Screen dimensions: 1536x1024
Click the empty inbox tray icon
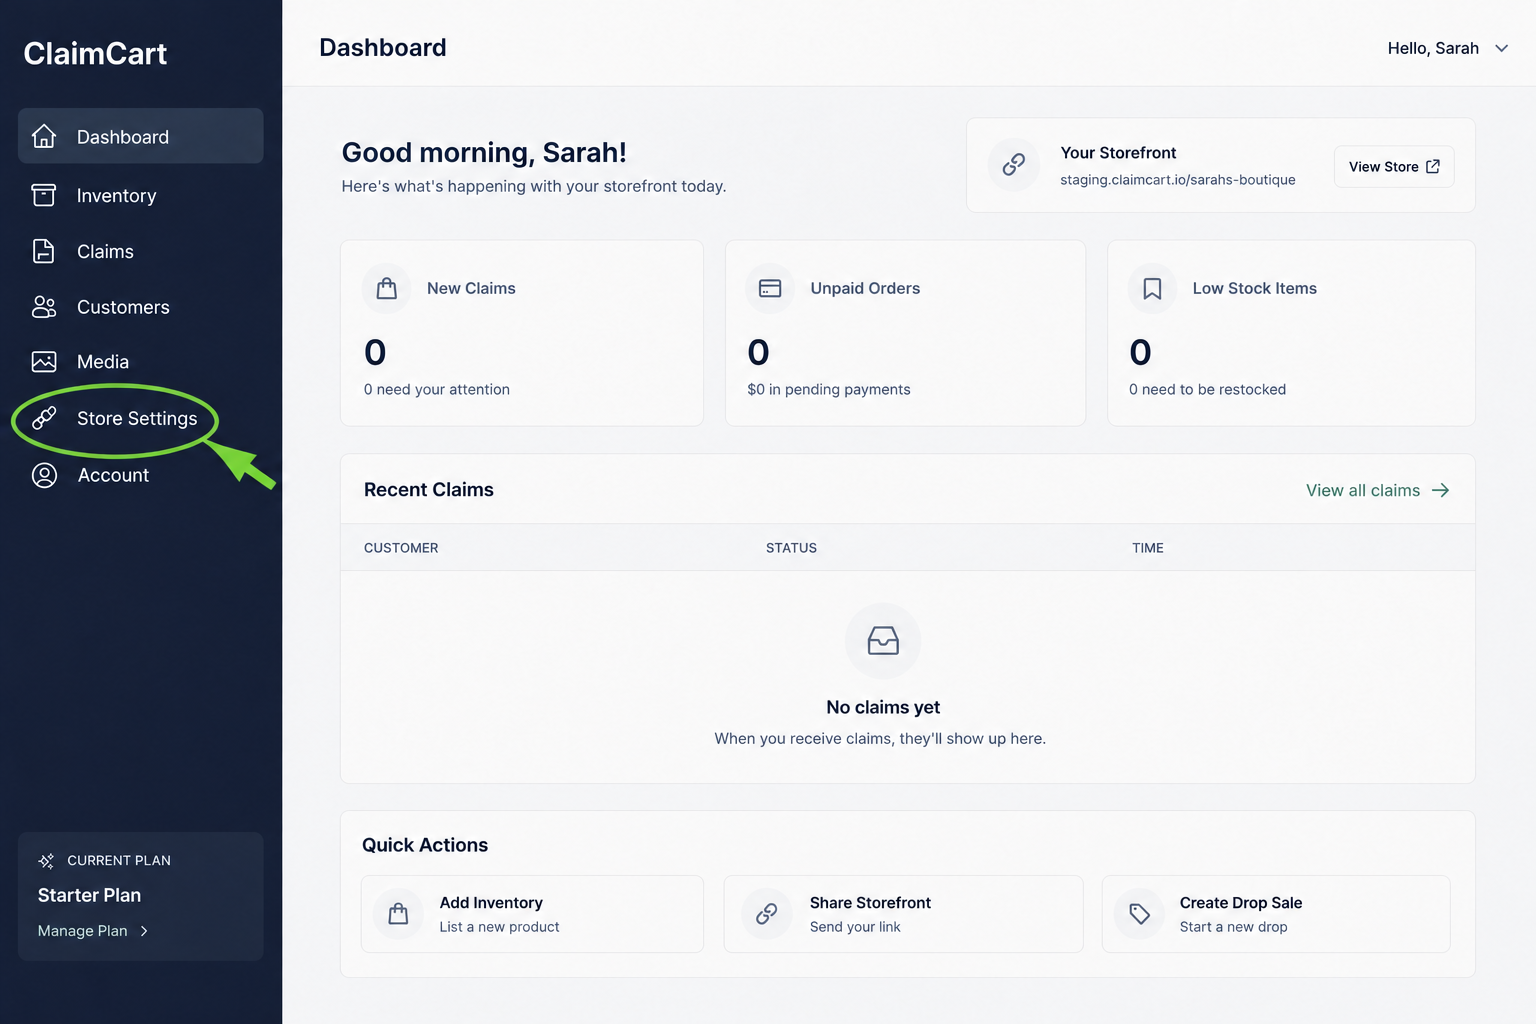point(883,640)
